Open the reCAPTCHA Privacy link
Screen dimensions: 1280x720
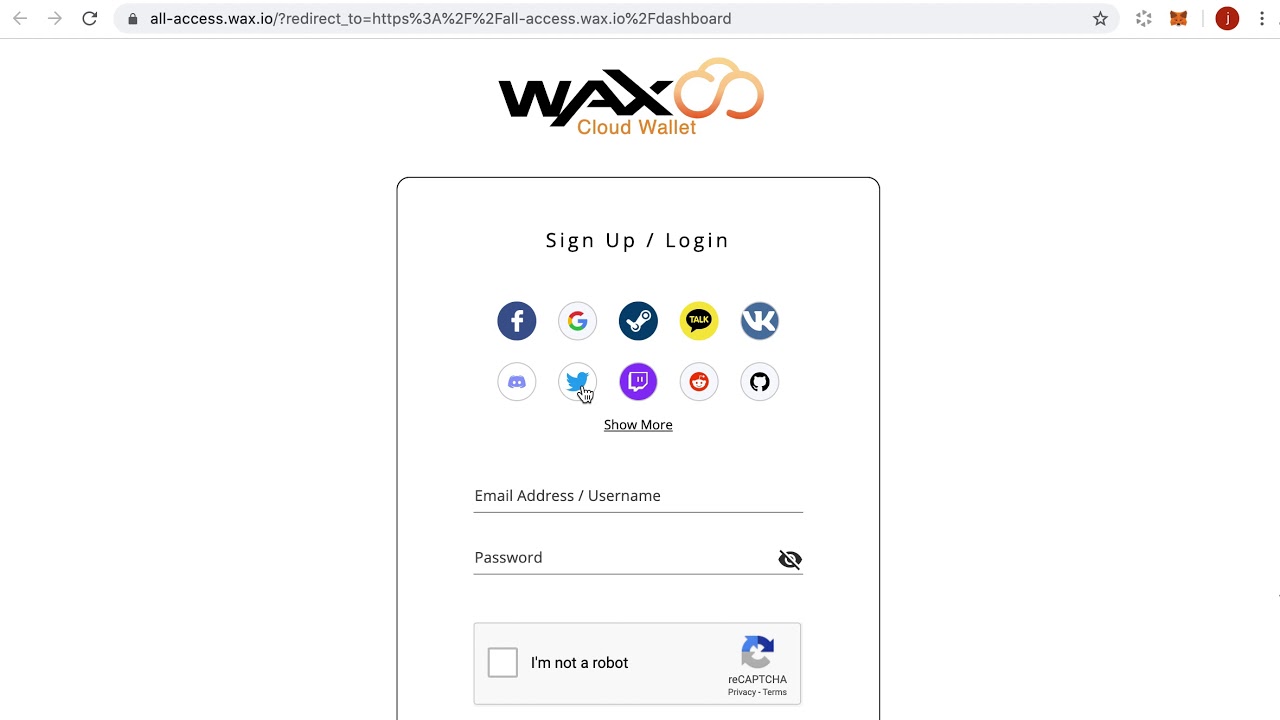point(742,692)
